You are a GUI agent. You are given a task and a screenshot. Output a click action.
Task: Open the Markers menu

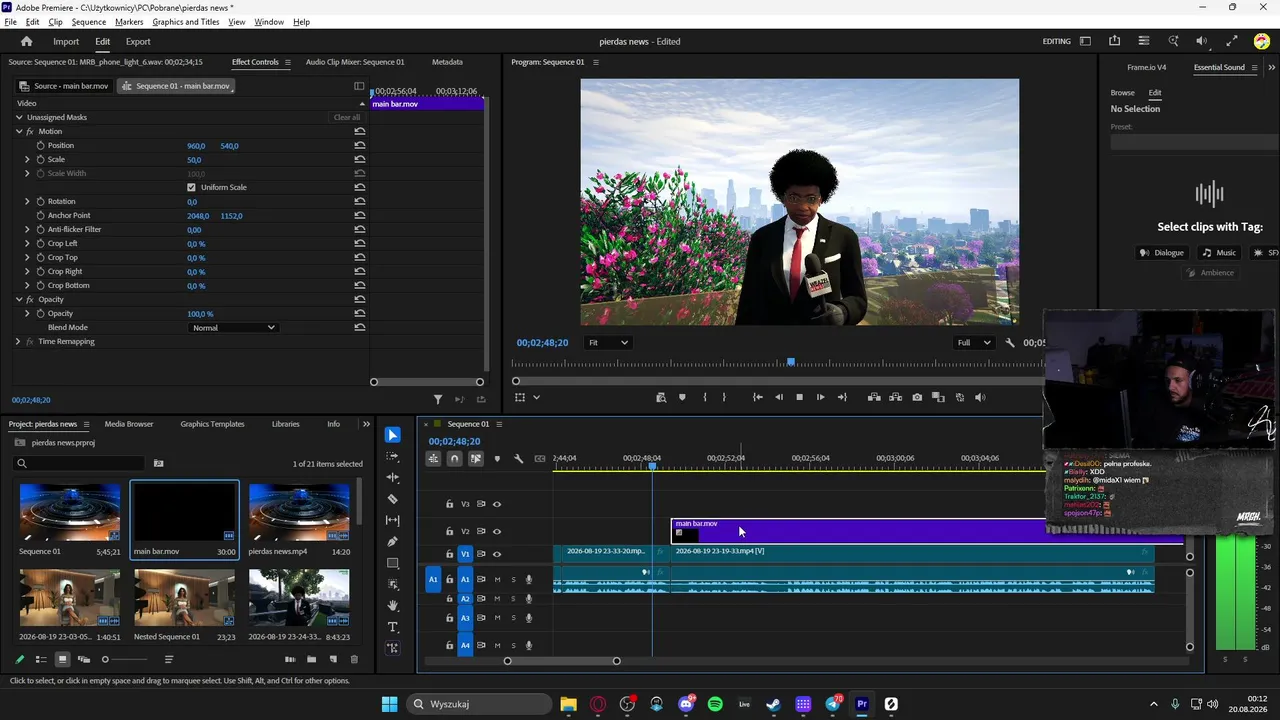point(129,22)
